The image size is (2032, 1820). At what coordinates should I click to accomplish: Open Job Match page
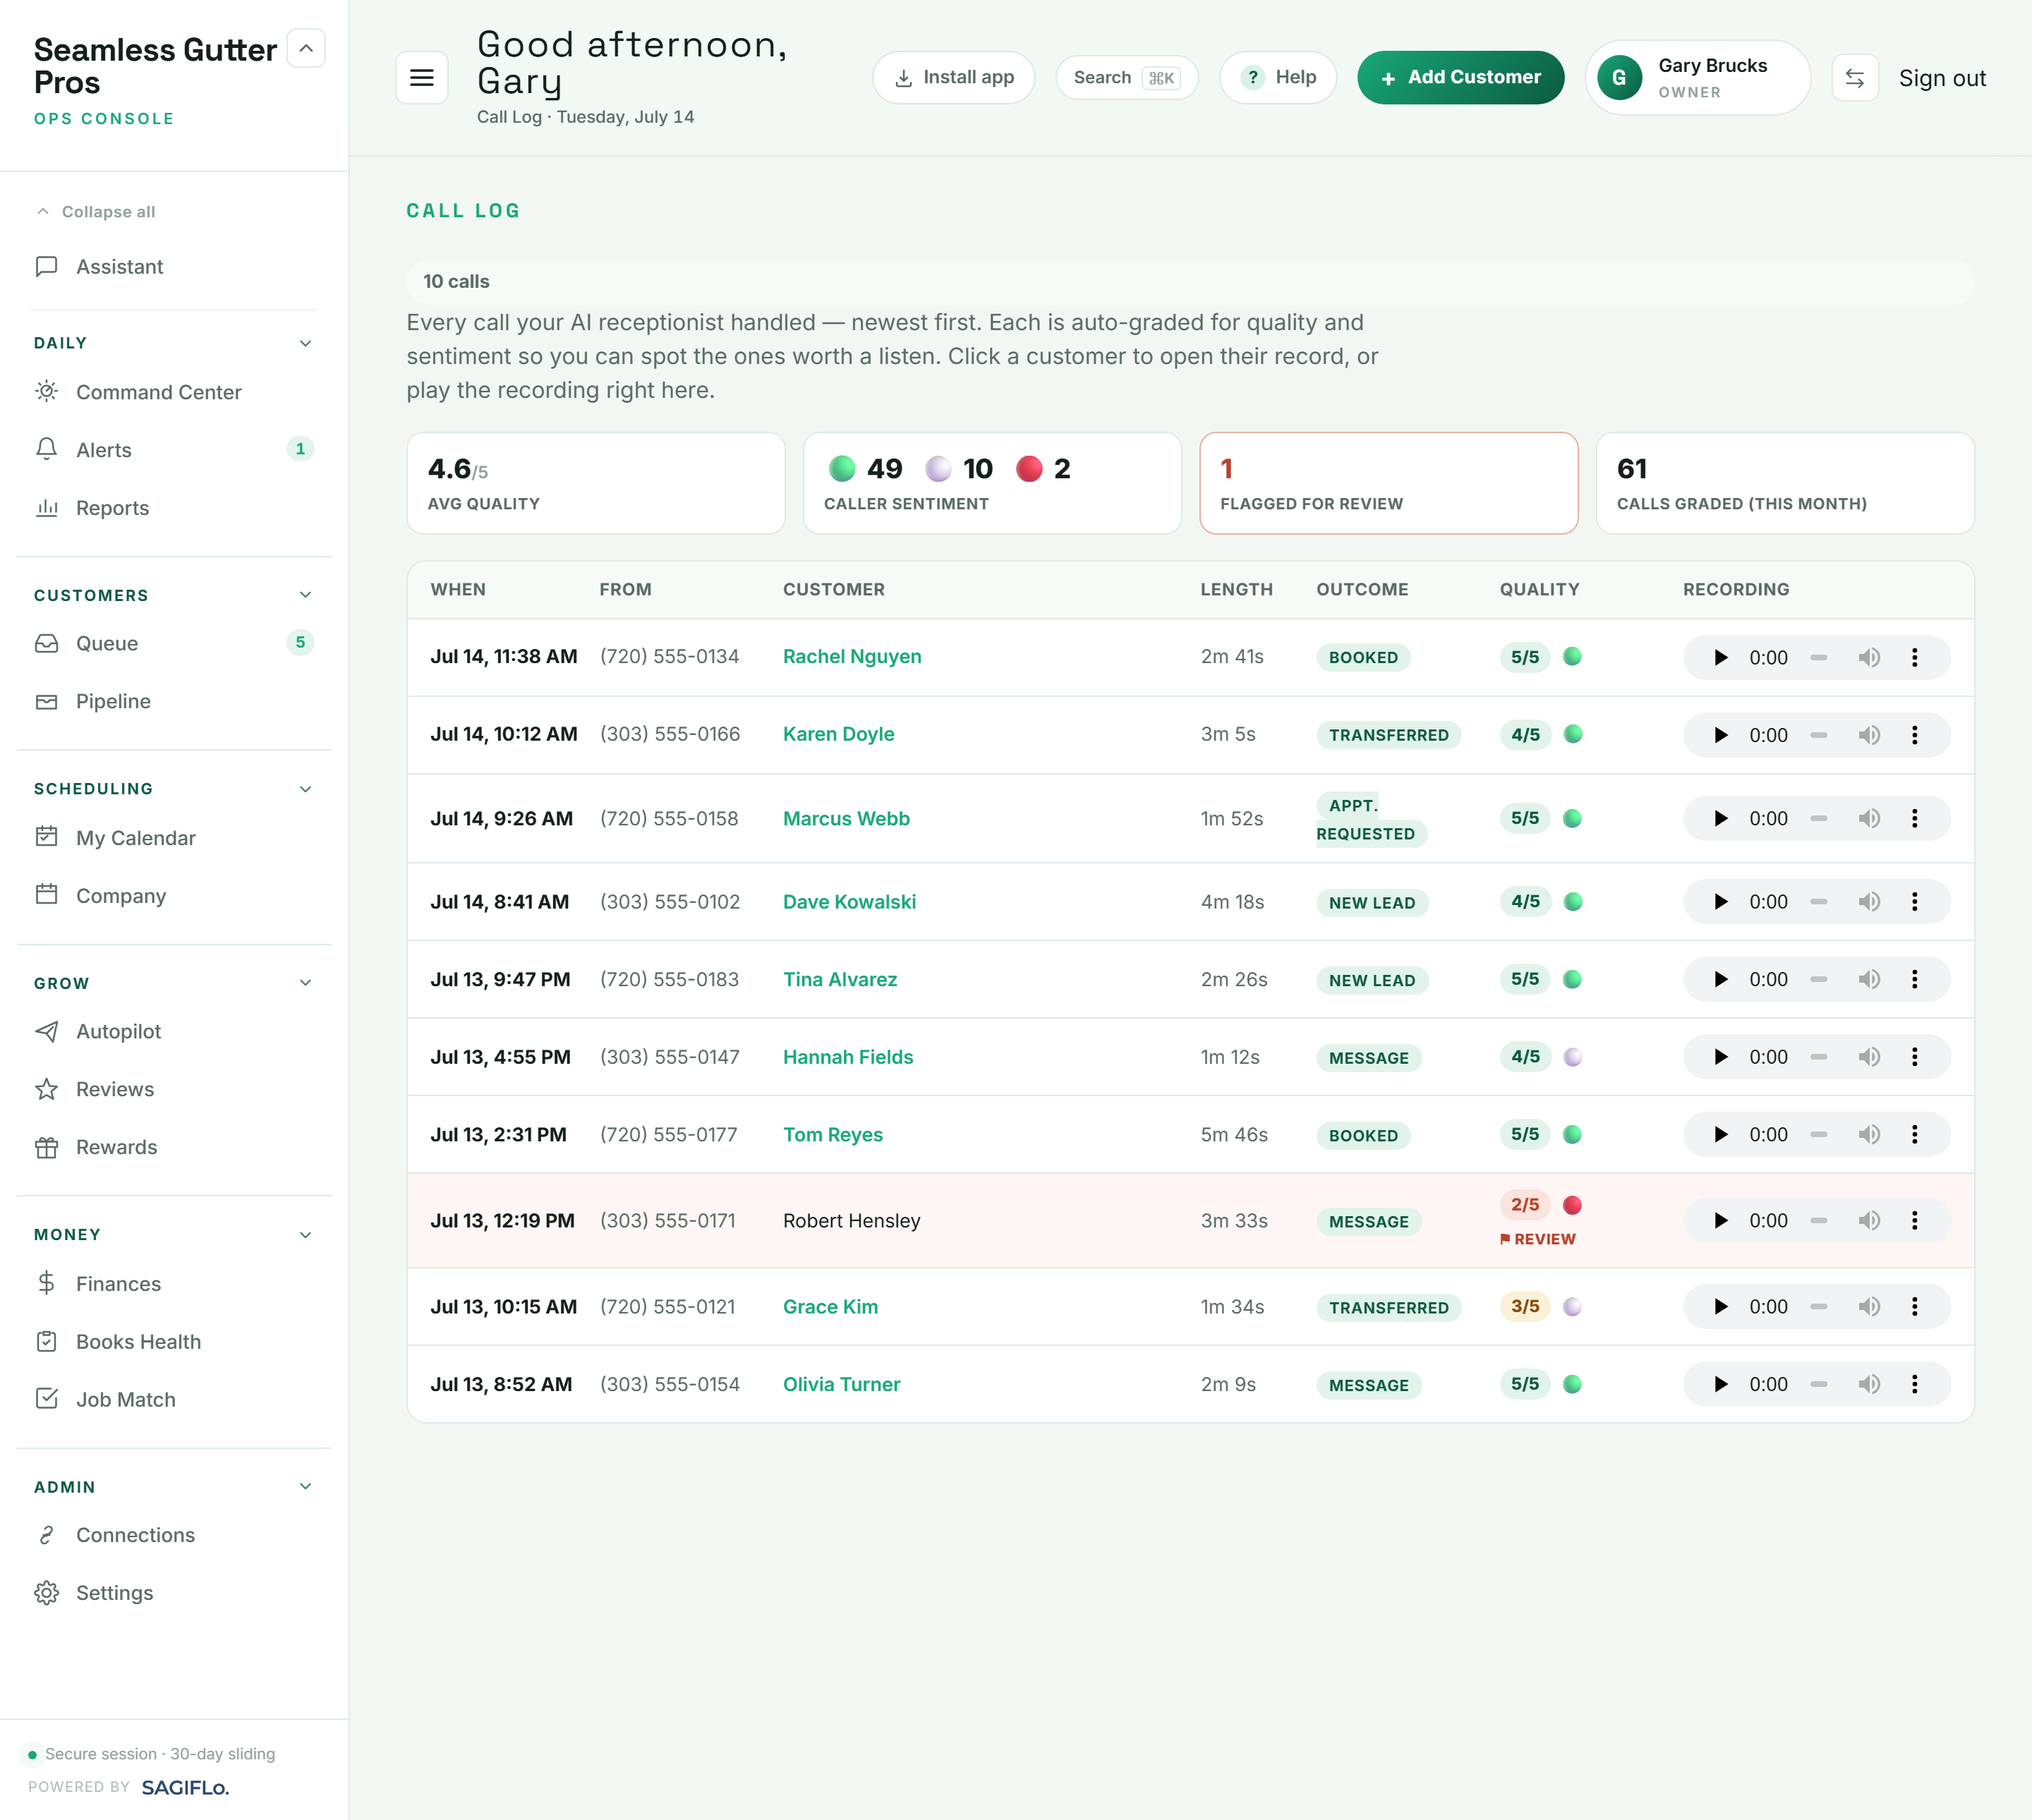(x=174, y=1400)
